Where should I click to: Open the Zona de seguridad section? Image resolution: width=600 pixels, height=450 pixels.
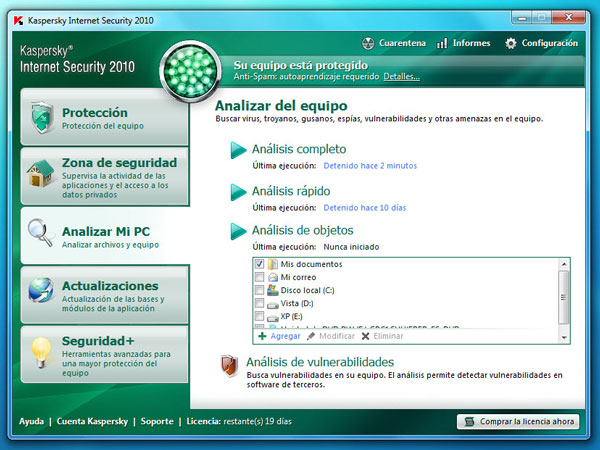[104, 176]
